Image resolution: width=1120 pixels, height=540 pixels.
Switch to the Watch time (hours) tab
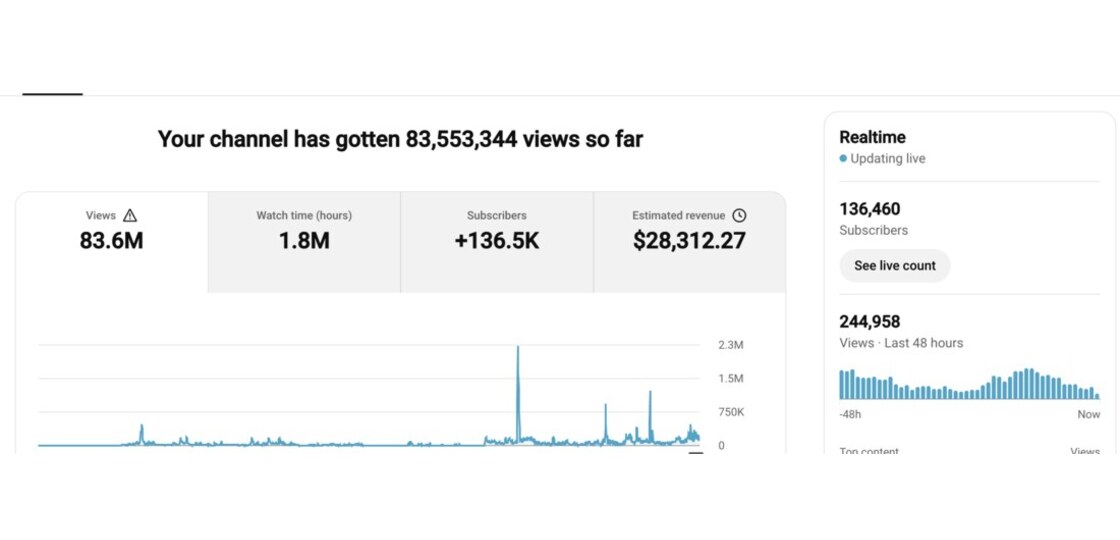[304, 241]
